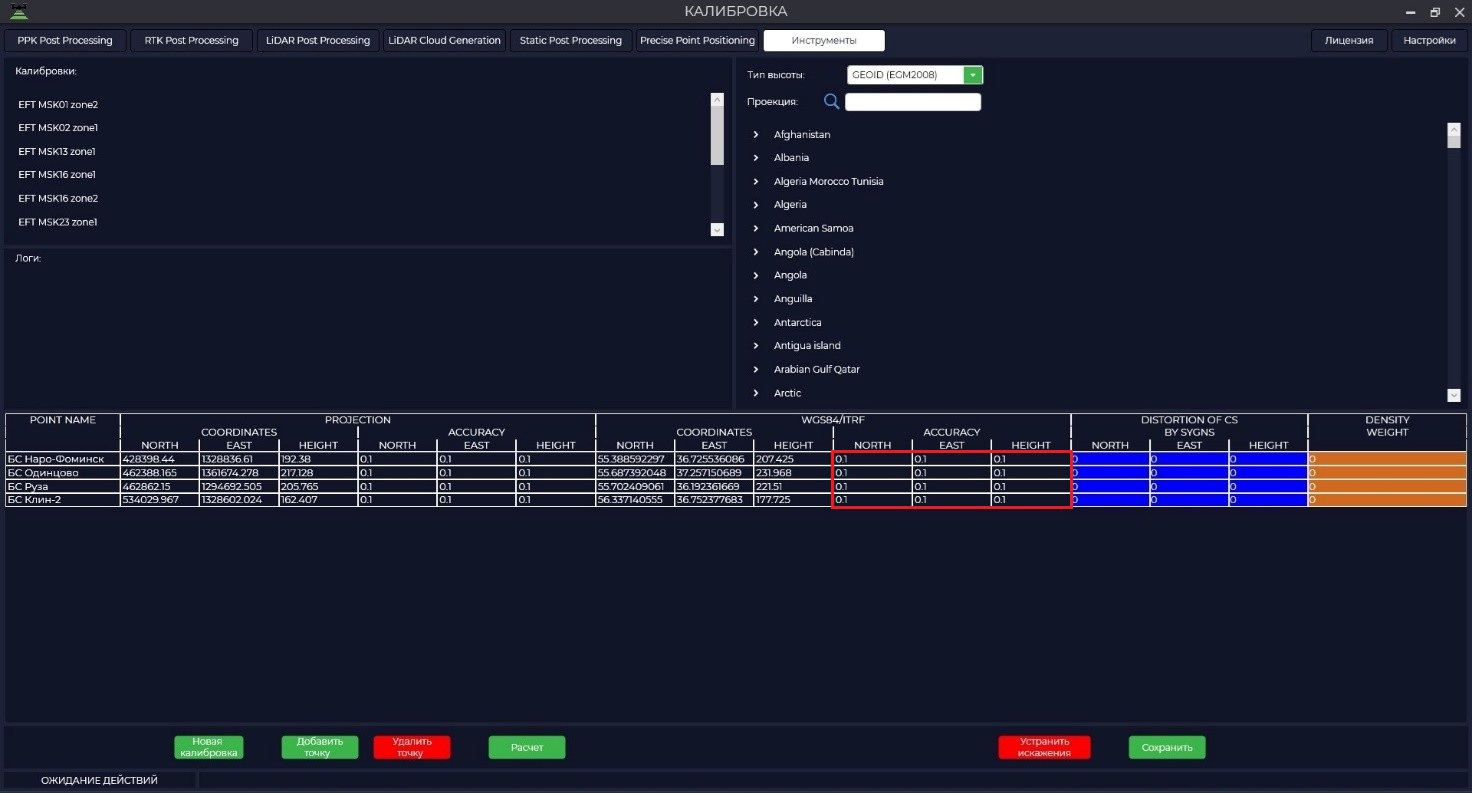Screen dimensions: 1472x793
Task: Select Antigua island in projection list
Action: tap(807, 346)
